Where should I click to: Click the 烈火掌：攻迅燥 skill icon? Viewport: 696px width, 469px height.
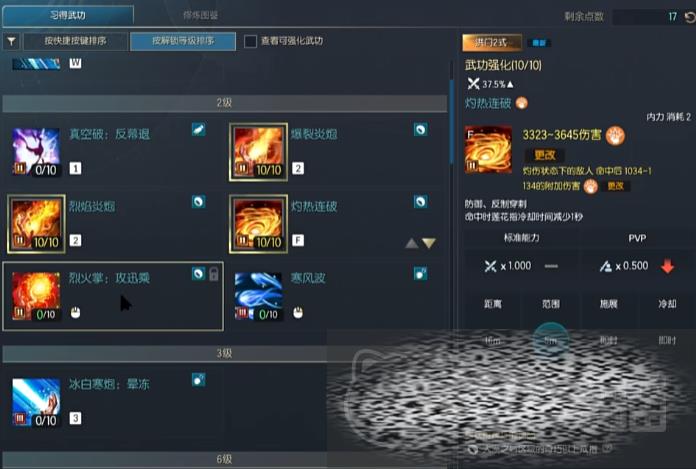click(36, 296)
